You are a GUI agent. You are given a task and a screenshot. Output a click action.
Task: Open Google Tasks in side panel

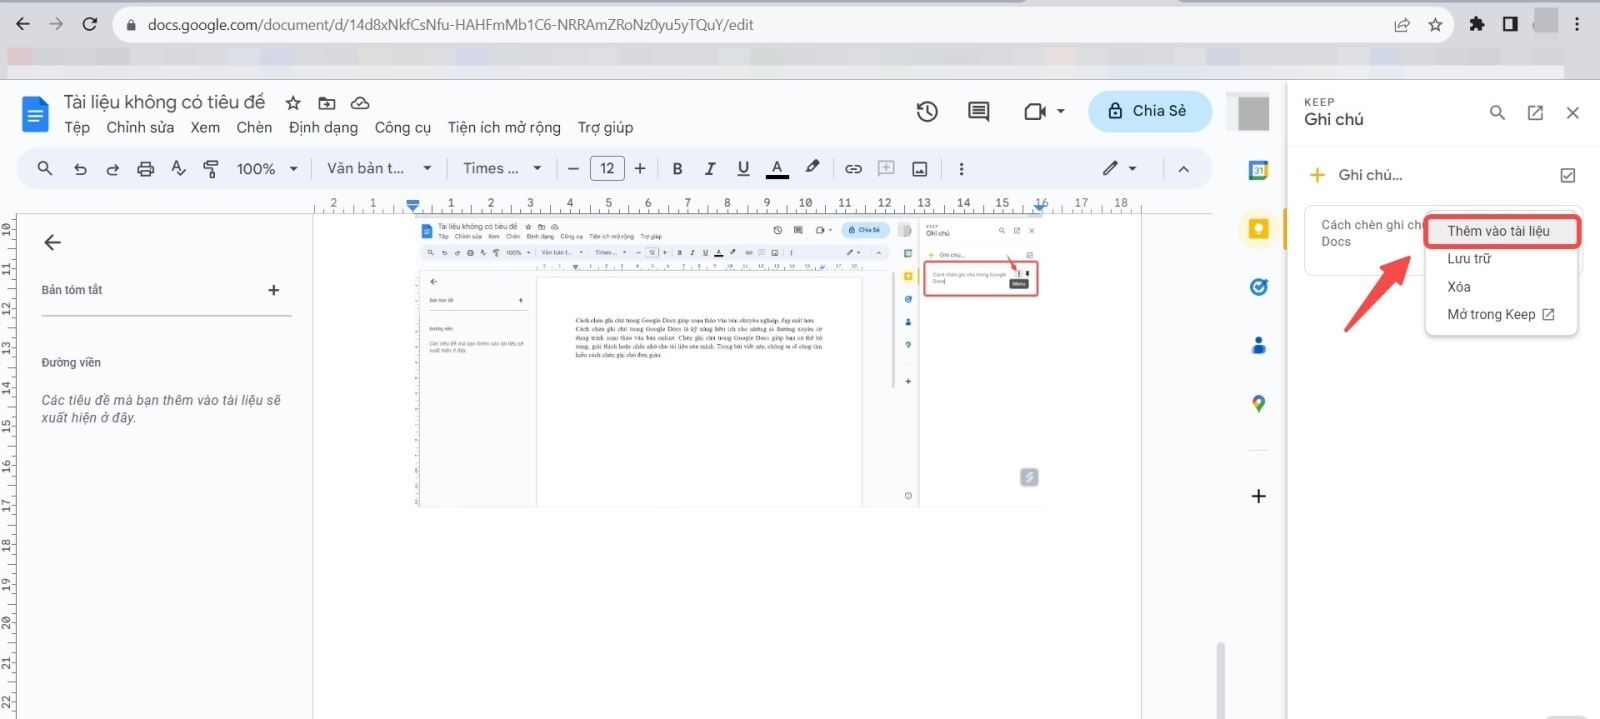tap(1259, 287)
